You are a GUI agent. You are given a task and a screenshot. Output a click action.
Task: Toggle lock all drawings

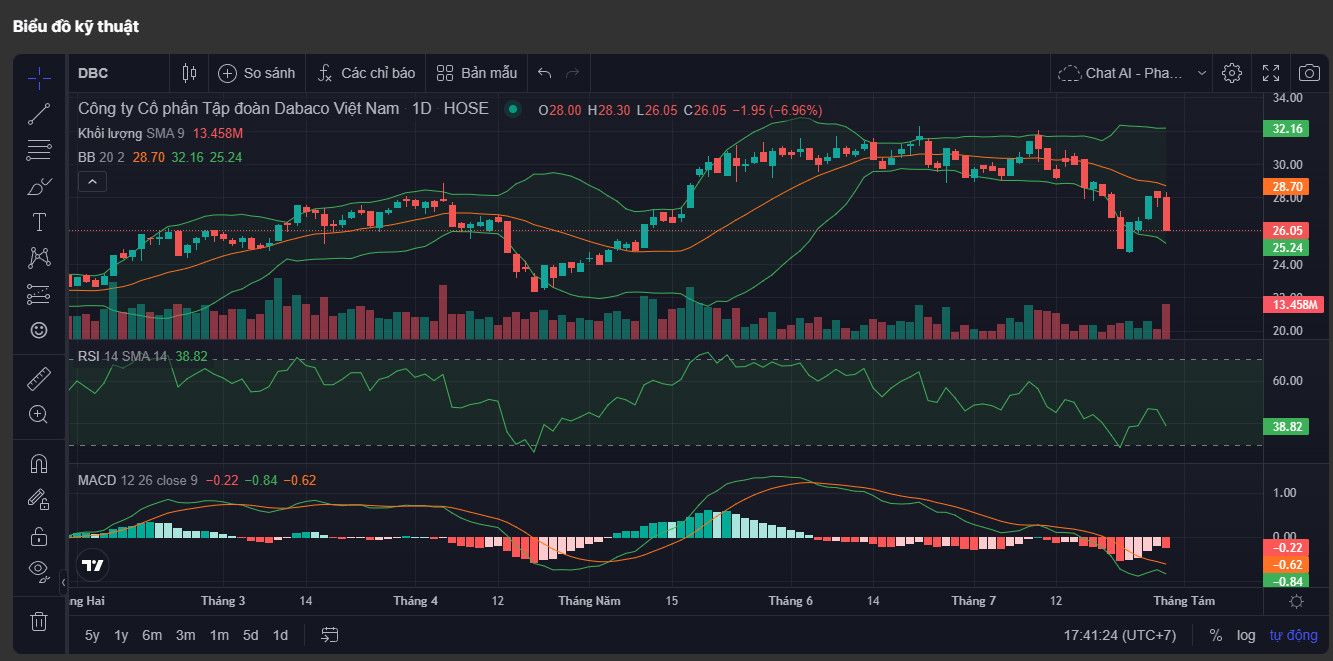(x=39, y=535)
